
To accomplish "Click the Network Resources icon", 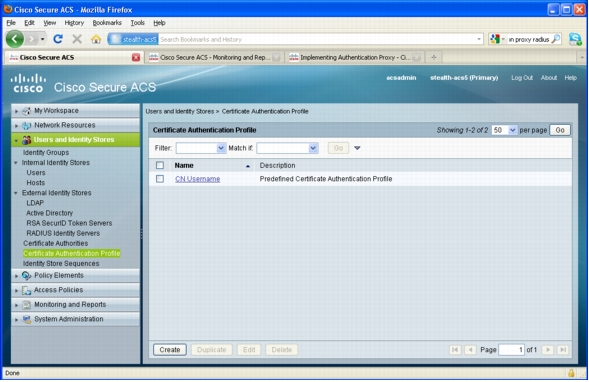I will click(x=26, y=125).
